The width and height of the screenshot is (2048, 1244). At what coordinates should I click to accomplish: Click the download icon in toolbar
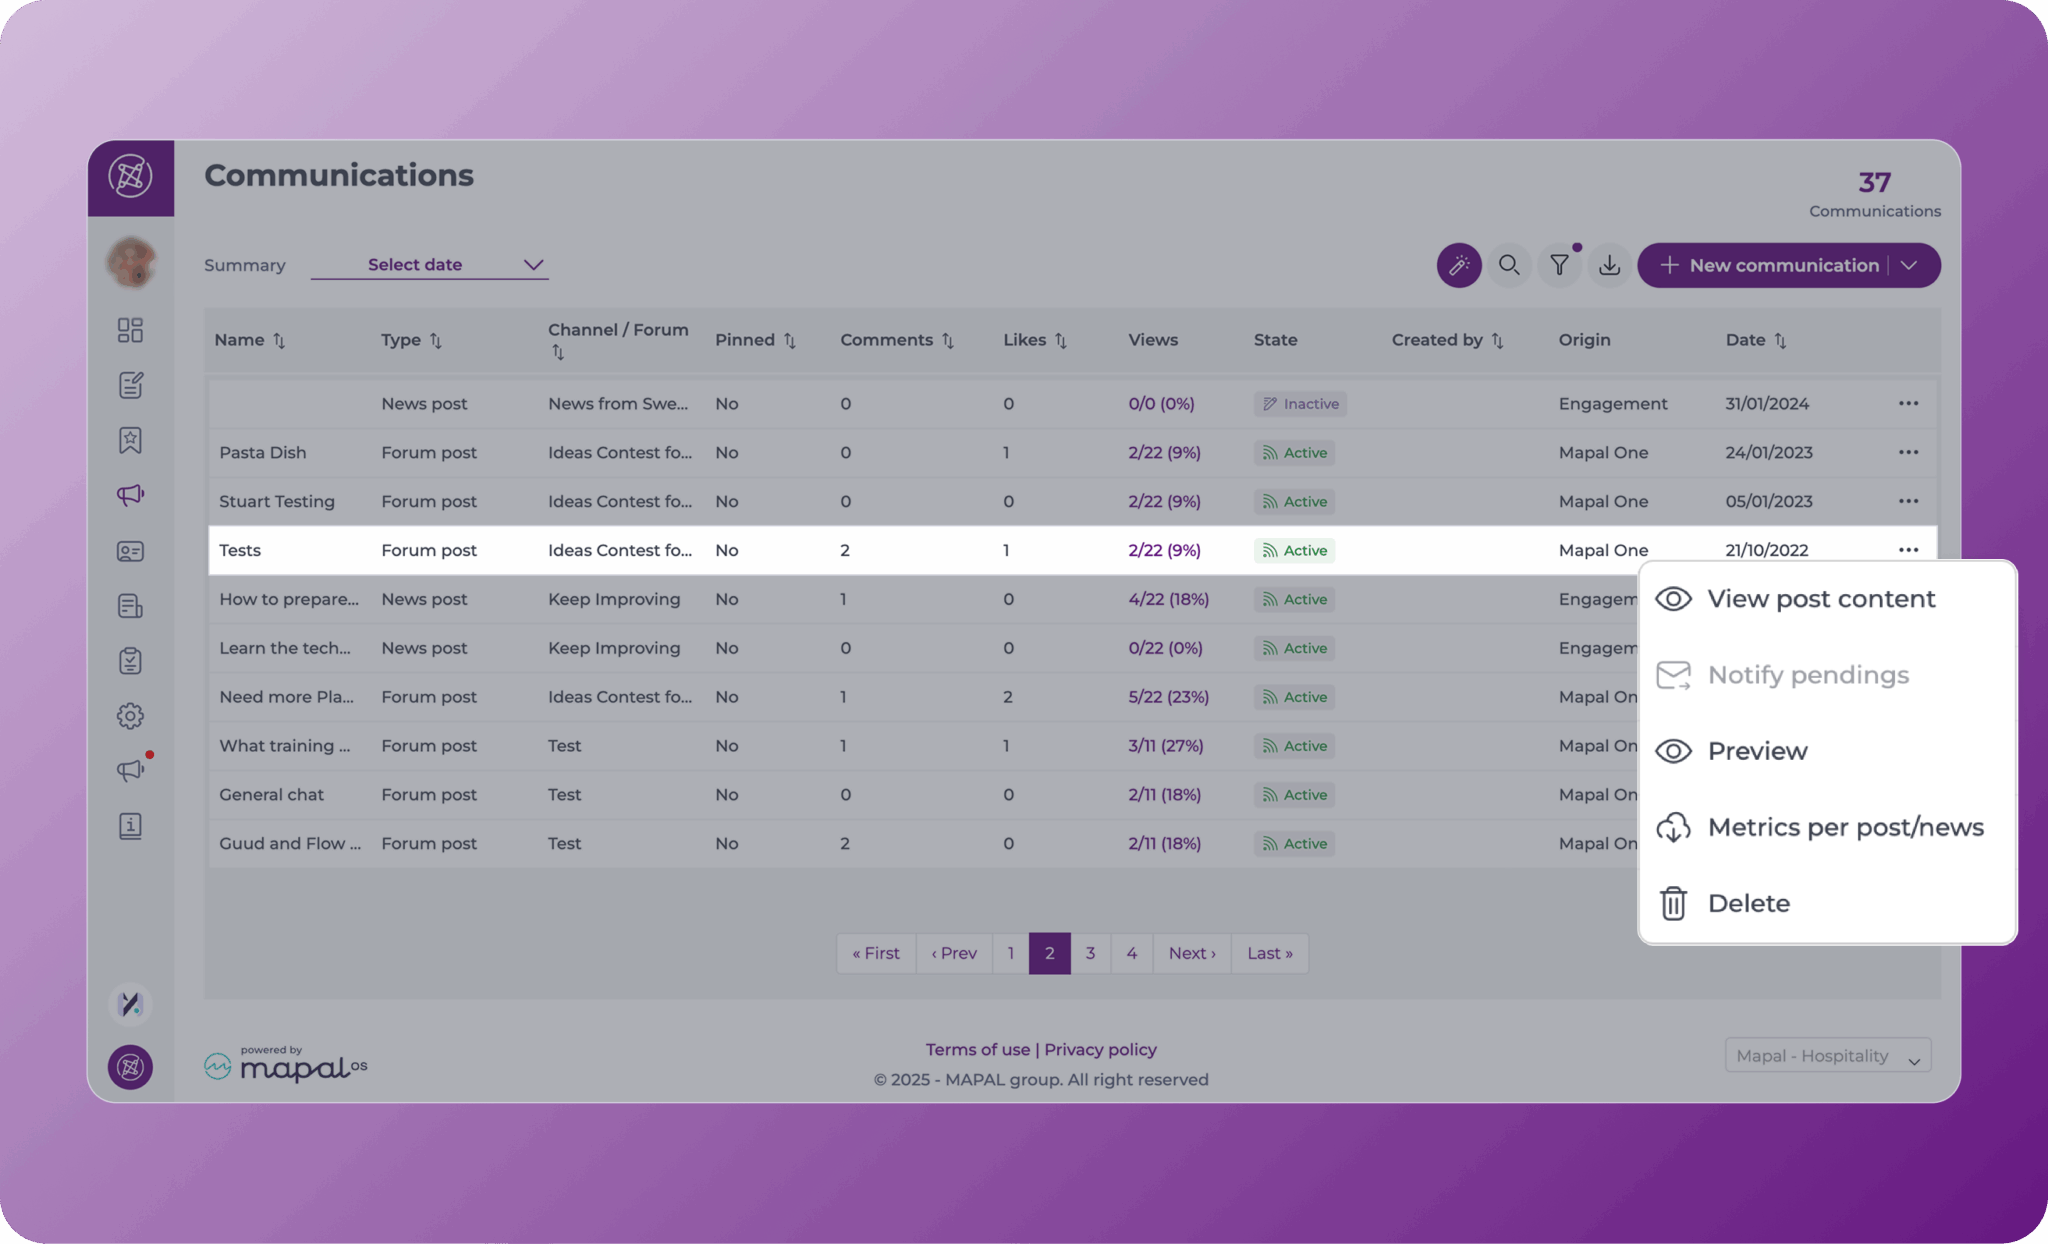1609,265
